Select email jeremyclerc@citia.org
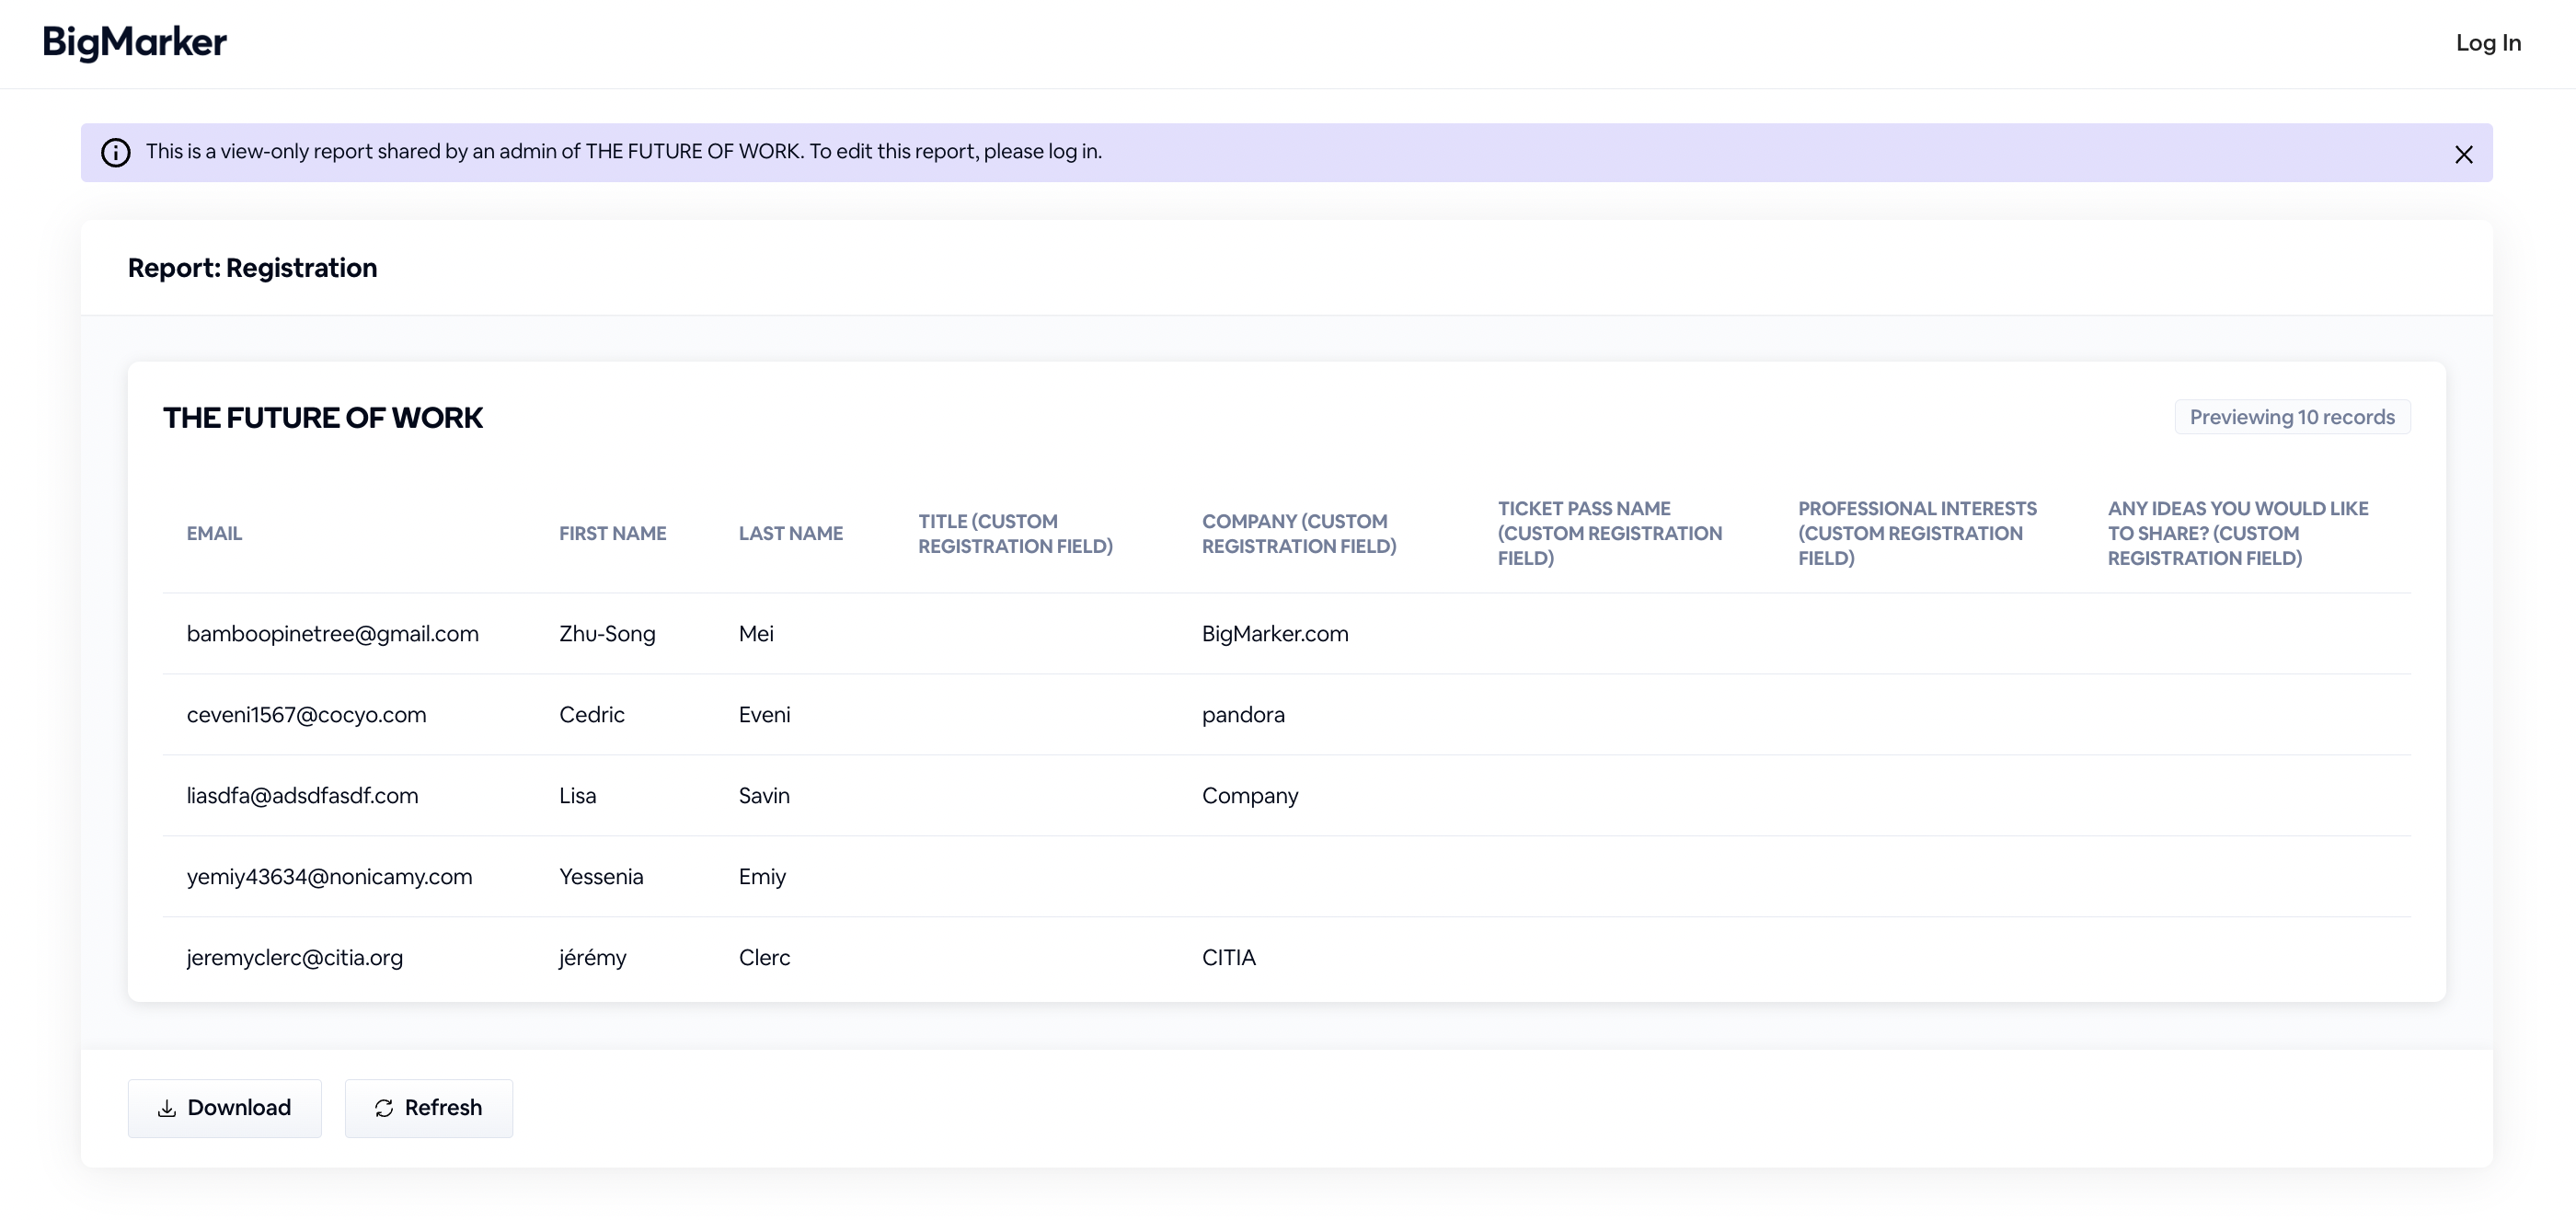Screen dimensions: 2576x1220 [x=295, y=958]
